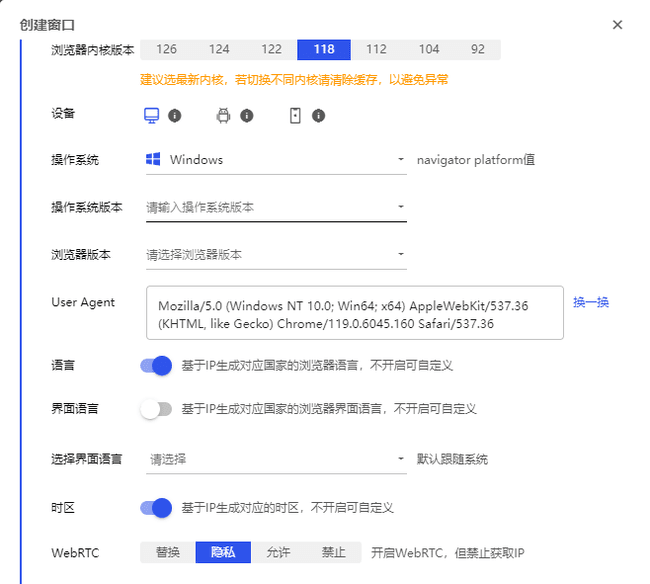The width and height of the screenshot is (650, 584).
Task: Choose browser kernel version 92
Action: tap(478, 49)
